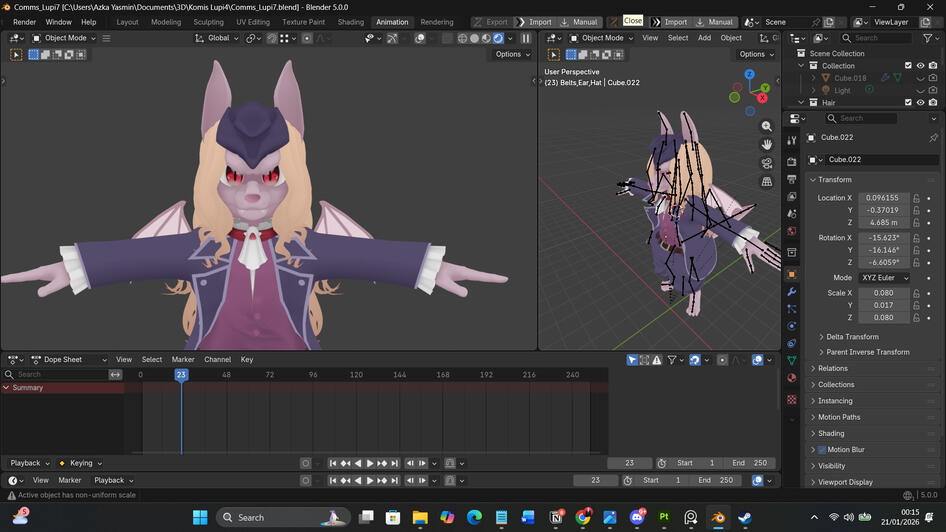The height and width of the screenshot is (532, 946).
Task: Open the Output properties tab
Action: (792, 179)
